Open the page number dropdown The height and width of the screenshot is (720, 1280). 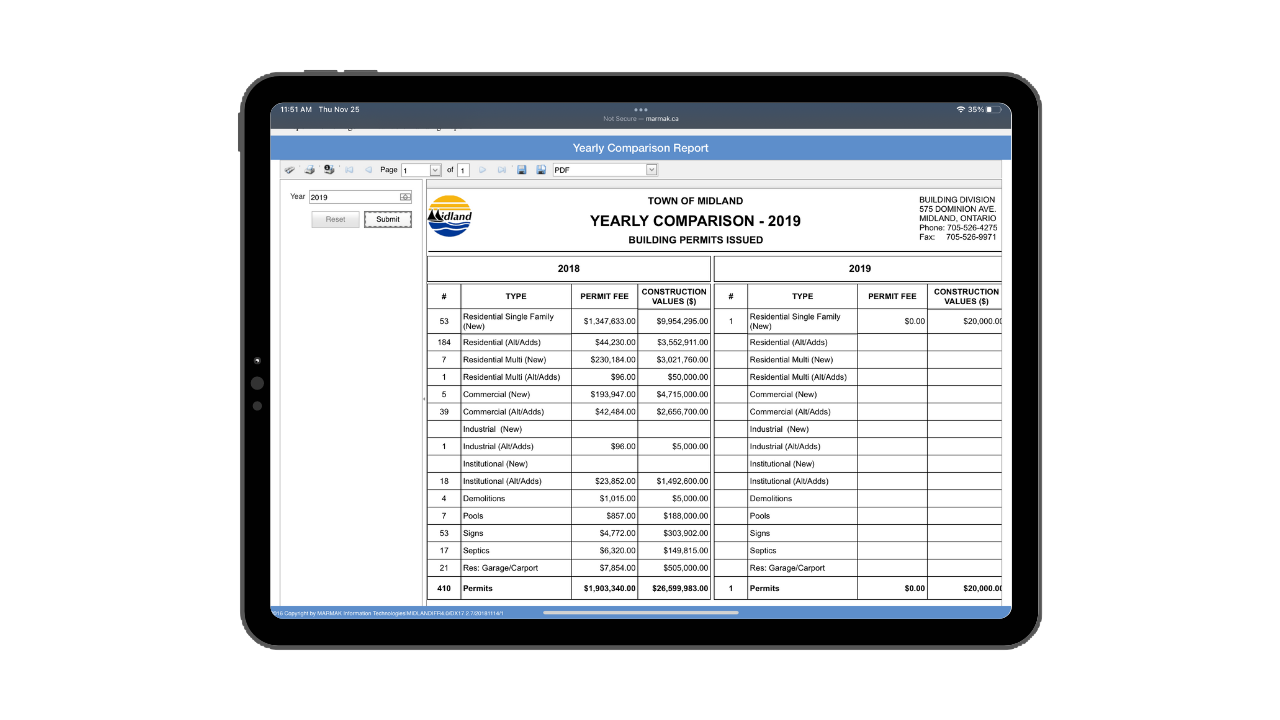(x=435, y=170)
